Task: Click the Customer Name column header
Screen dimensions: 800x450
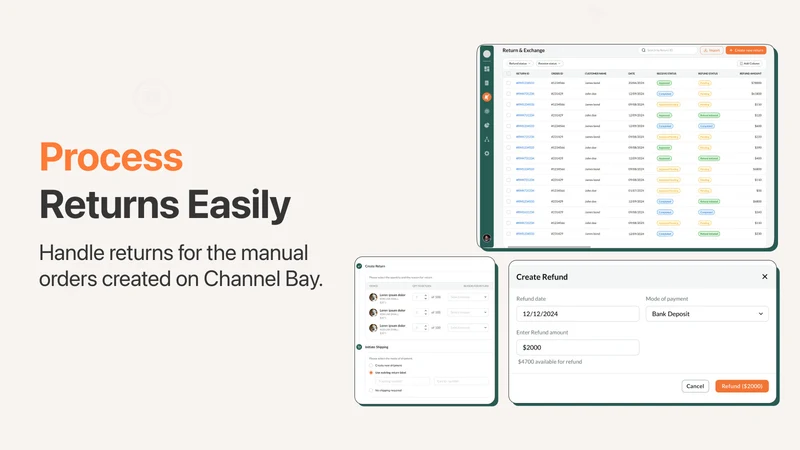Action: [595, 73]
